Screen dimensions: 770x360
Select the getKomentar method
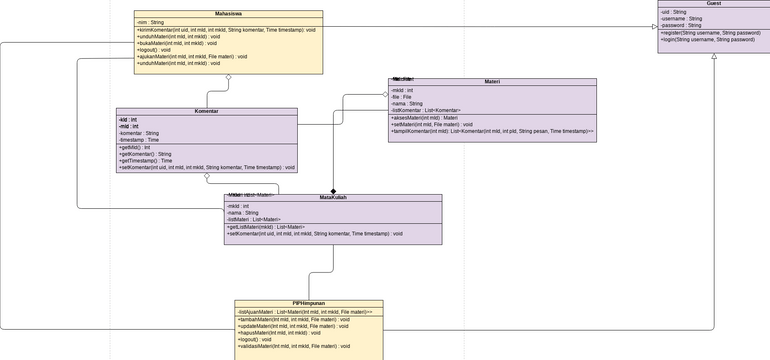144,154
